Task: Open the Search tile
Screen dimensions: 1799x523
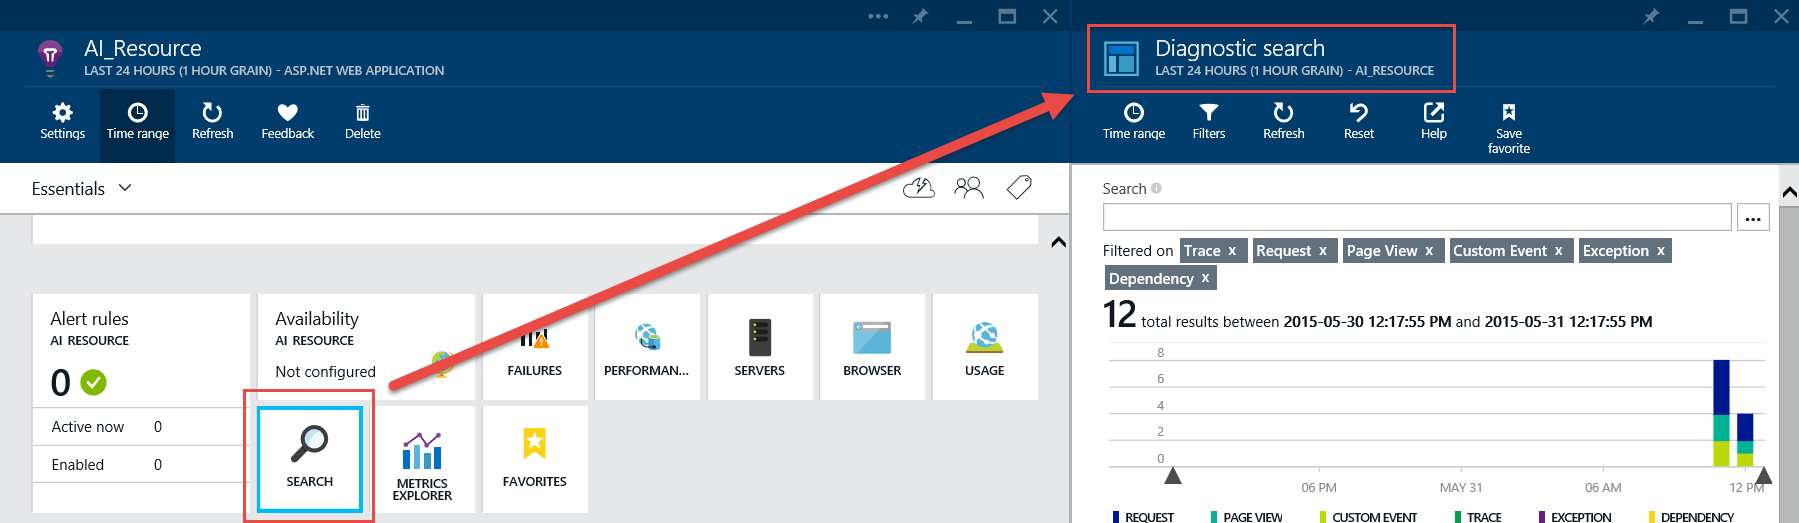Action: point(310,459)
